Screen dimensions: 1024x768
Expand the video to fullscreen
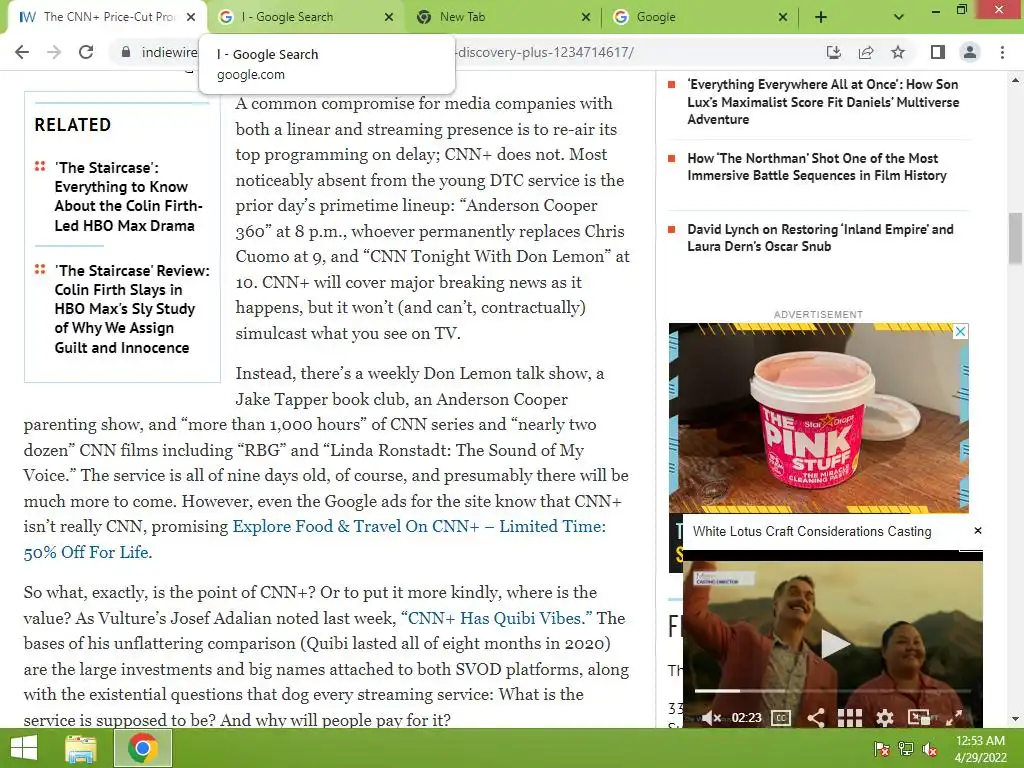[x=954, y=717]
